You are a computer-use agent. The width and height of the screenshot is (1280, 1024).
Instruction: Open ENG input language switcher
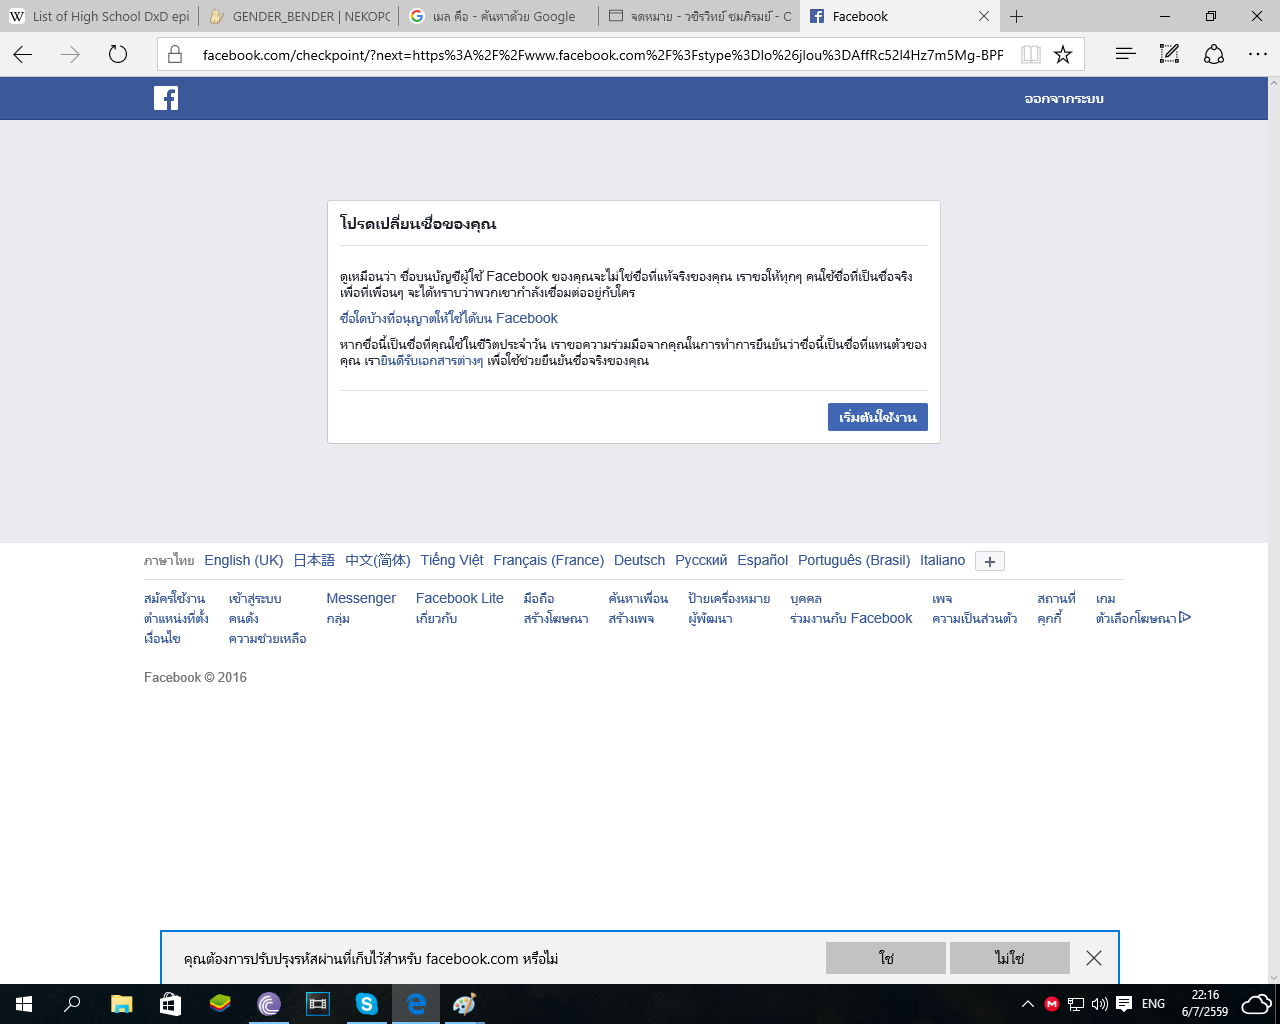[x=1153, y=1004]
